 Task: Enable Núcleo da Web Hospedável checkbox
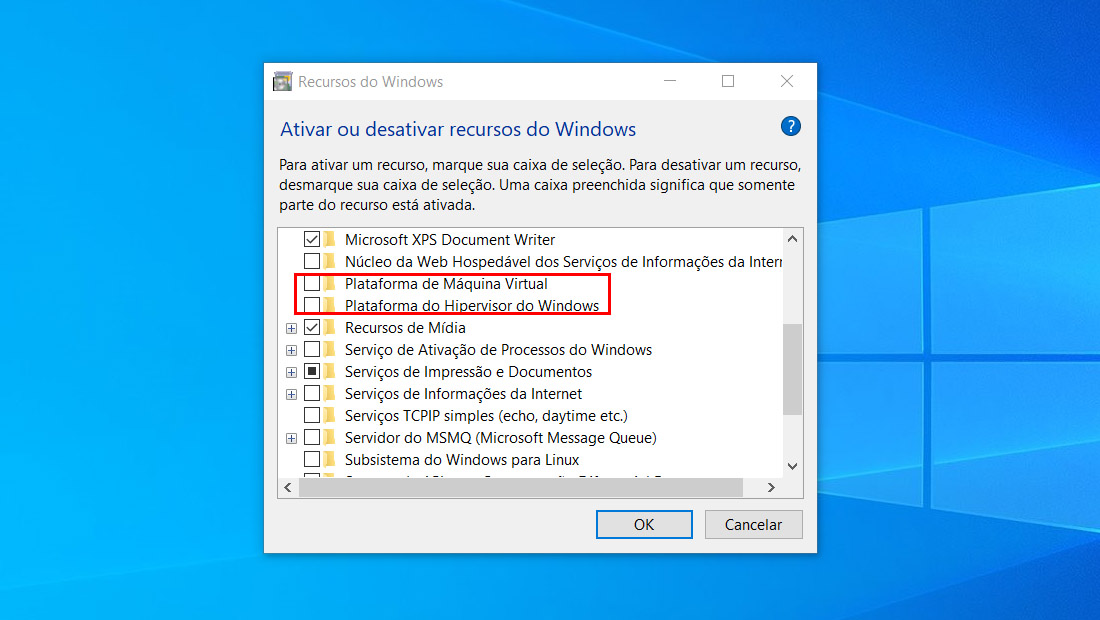(x=312, y=261)
